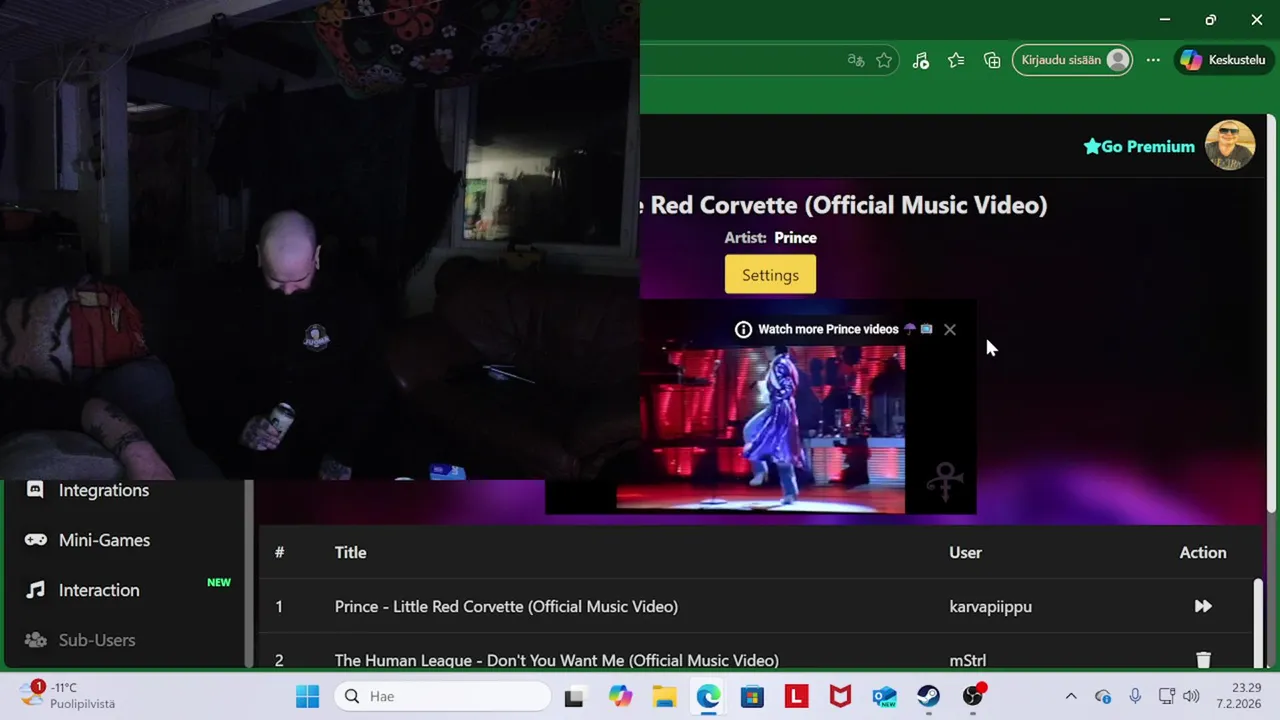This screenshot has height=720, width=1280.
Task: Open Steam from the taskbar
Action: pos(928,696)
